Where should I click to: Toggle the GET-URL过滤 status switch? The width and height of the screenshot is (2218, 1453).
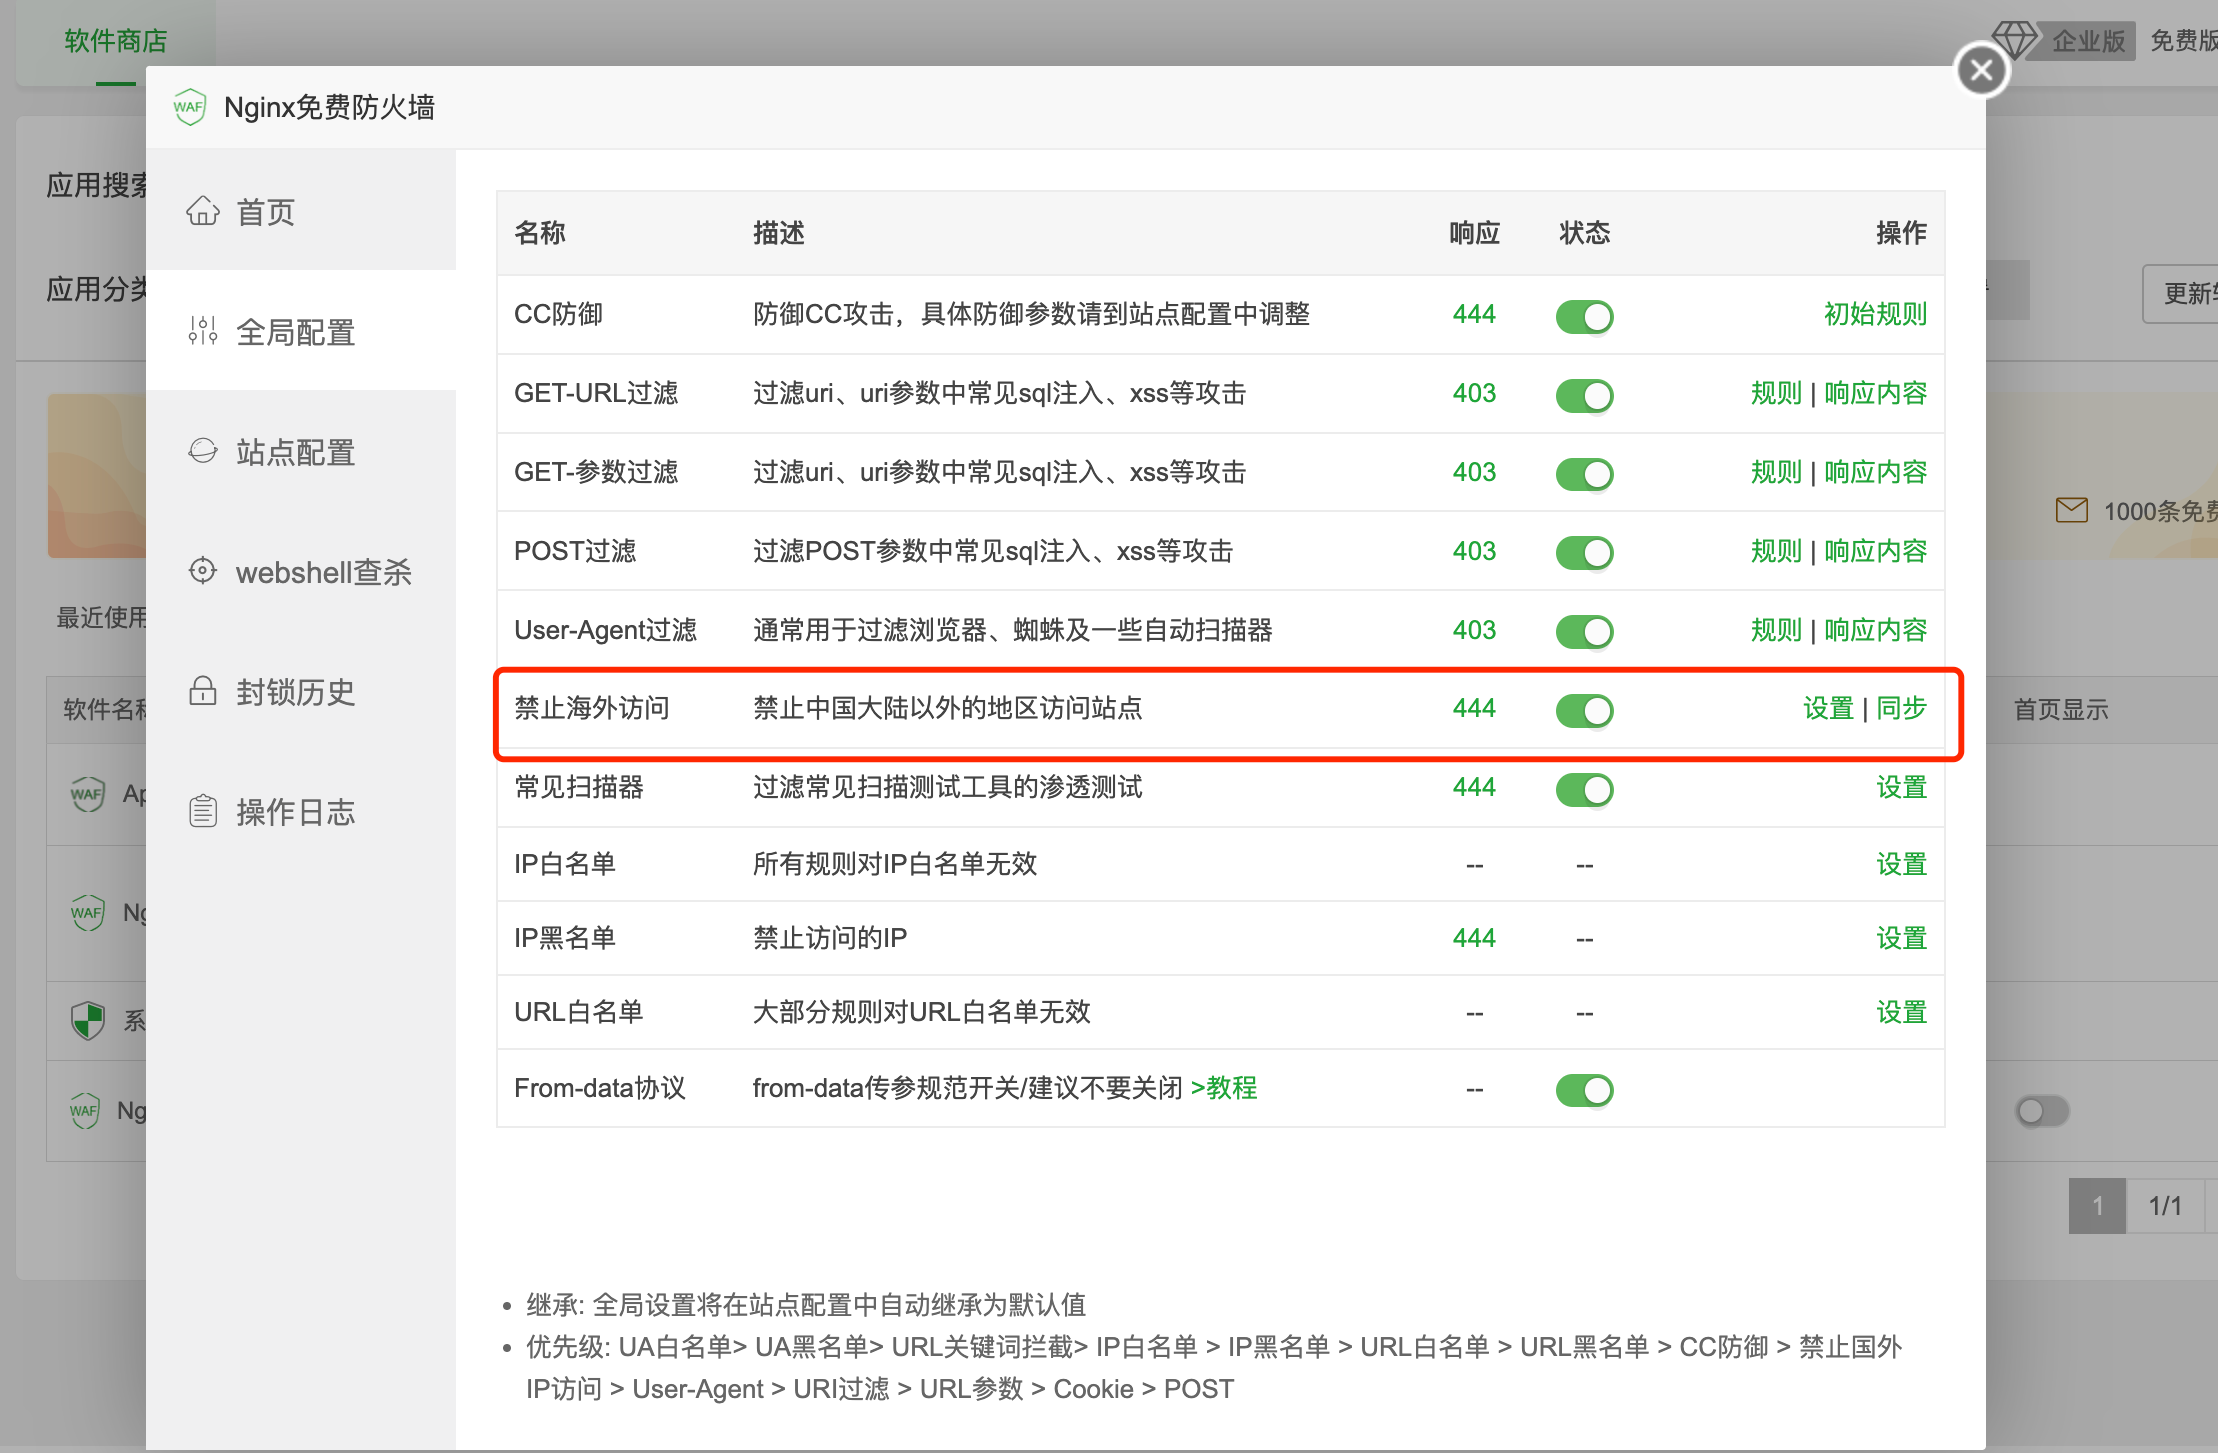point(1585,396)
